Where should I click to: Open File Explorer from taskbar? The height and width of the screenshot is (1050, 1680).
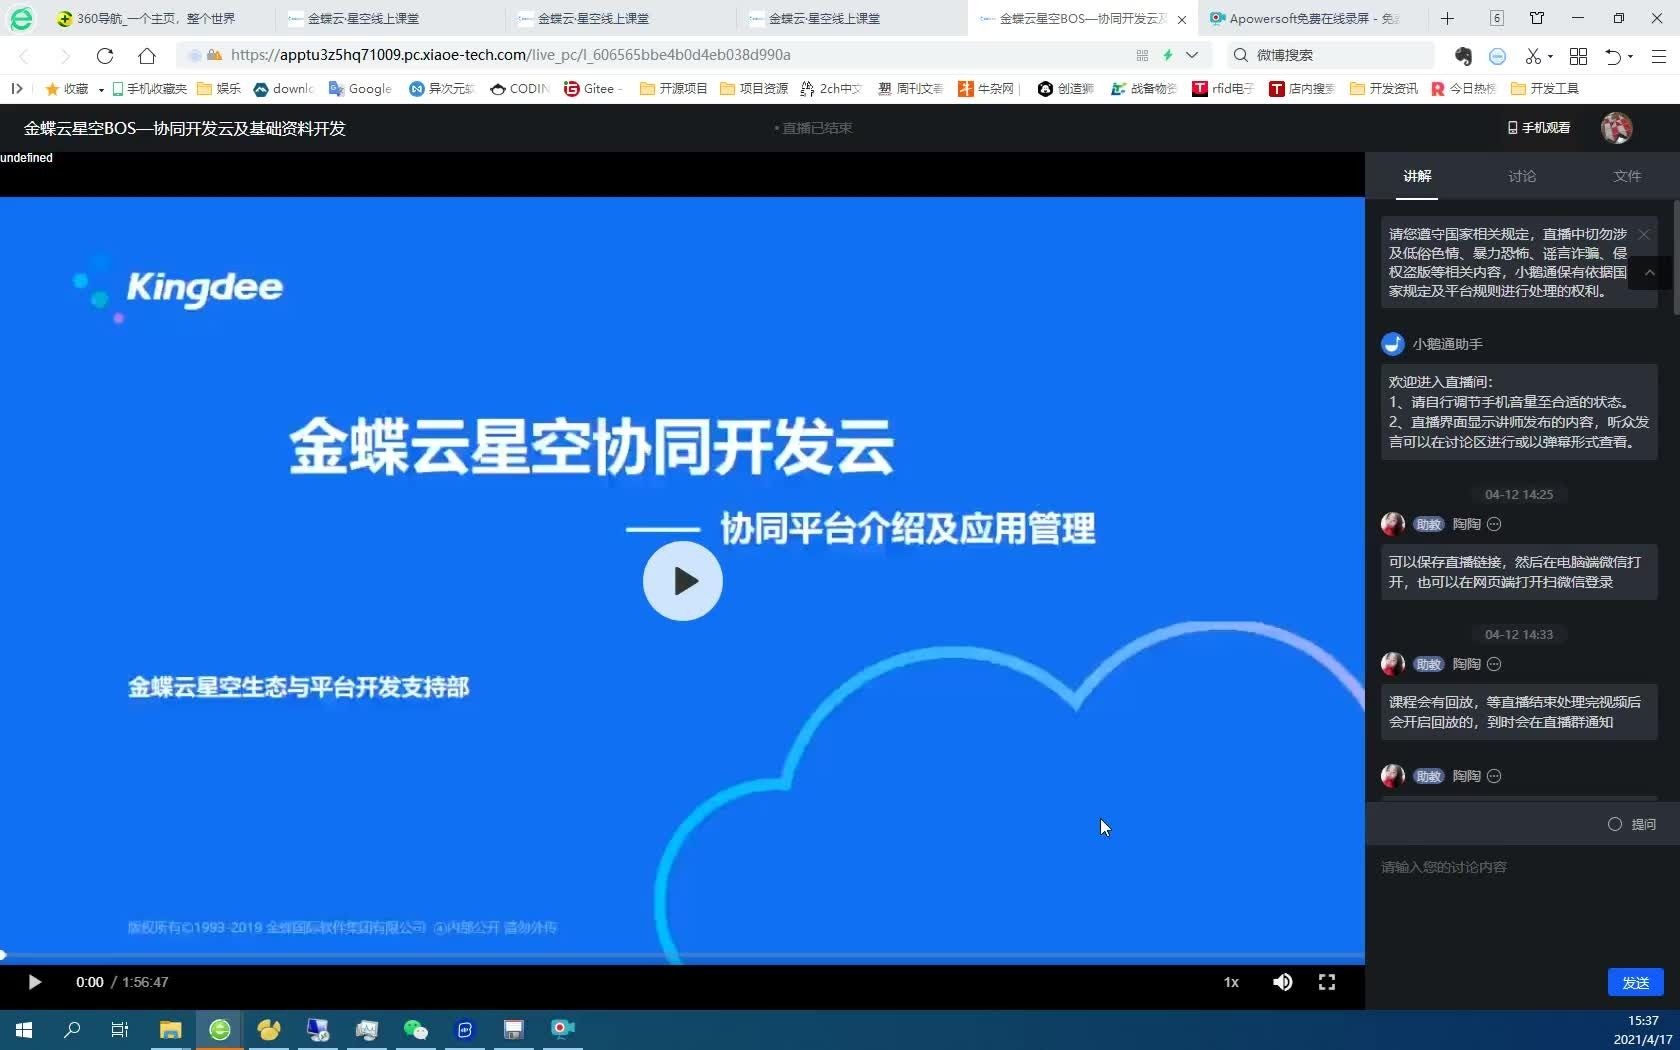click(x=170, y=1029)
